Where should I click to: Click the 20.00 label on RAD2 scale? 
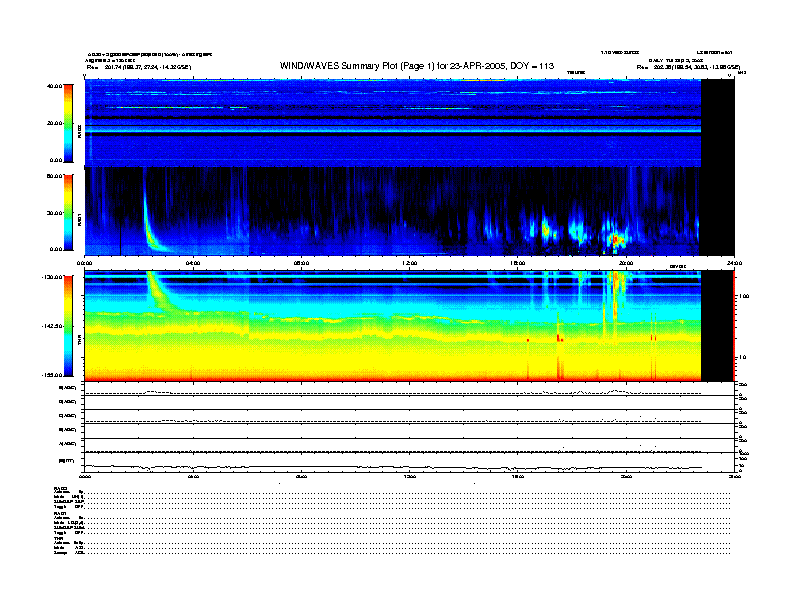[54, 123]
